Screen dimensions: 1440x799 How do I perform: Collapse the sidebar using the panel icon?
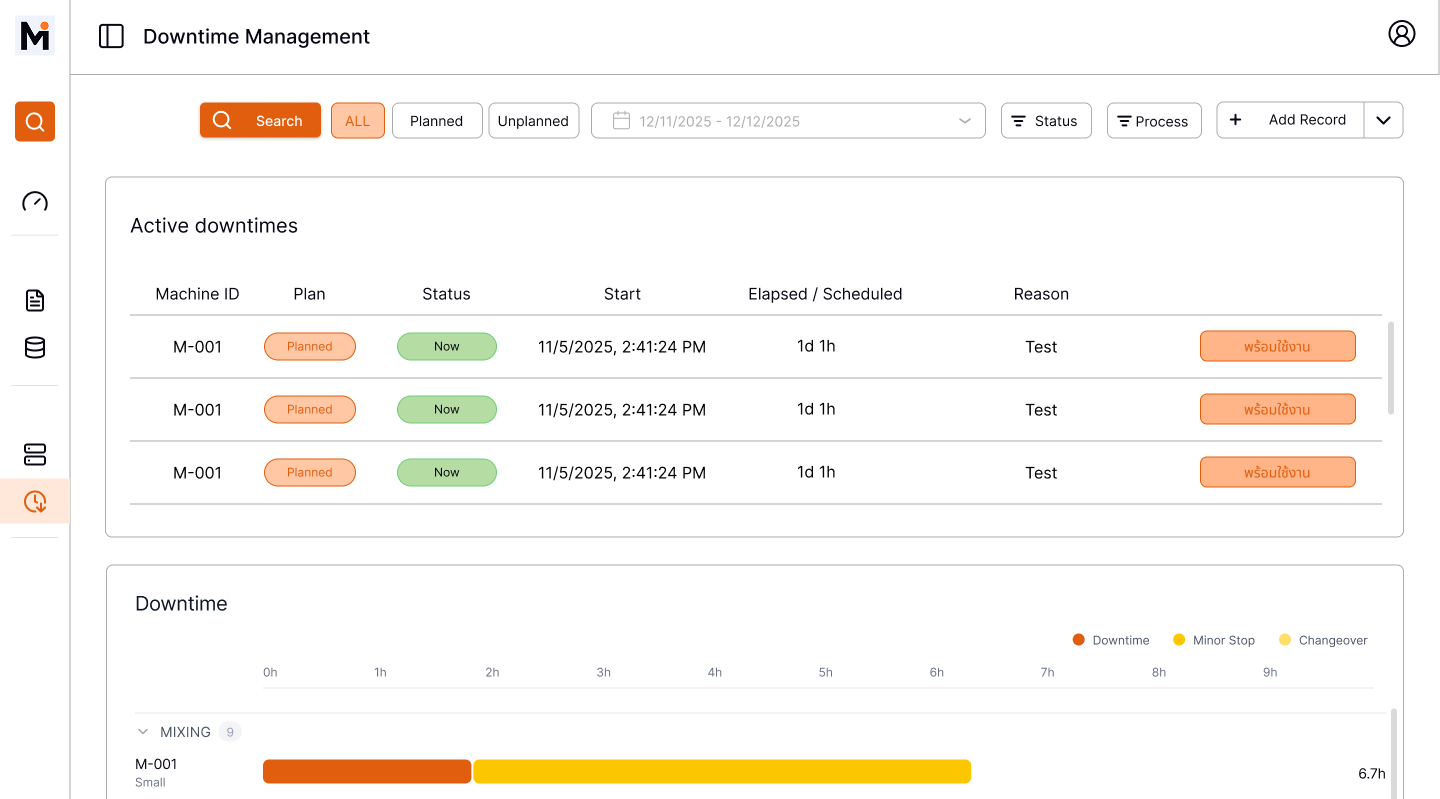click(x=111, y=36)
